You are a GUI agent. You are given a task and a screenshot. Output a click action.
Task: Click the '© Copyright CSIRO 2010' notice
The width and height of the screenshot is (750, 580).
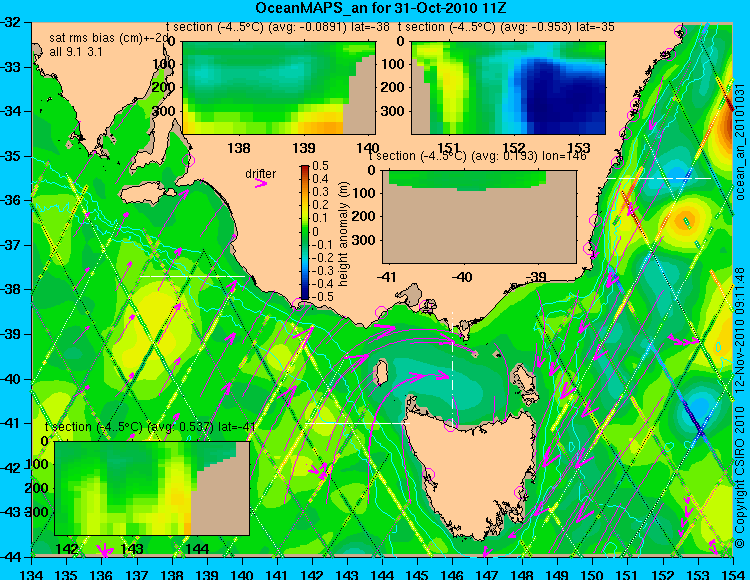(x=740, y=478)
